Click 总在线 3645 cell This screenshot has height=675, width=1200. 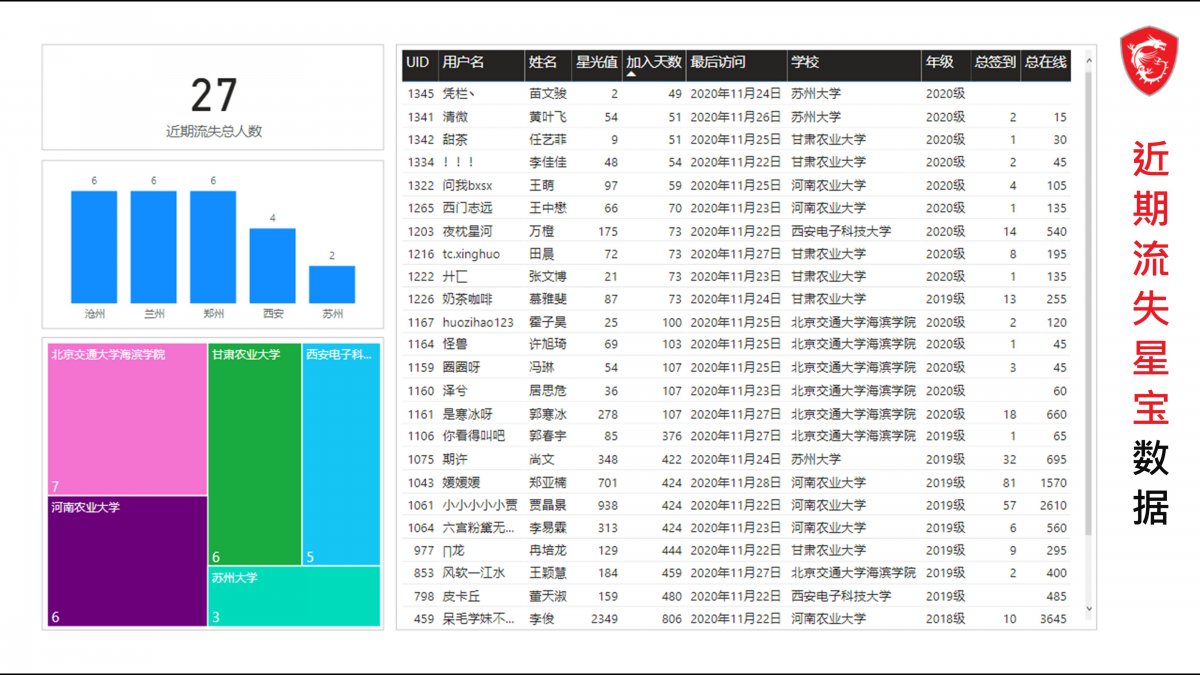point(1053,619)
